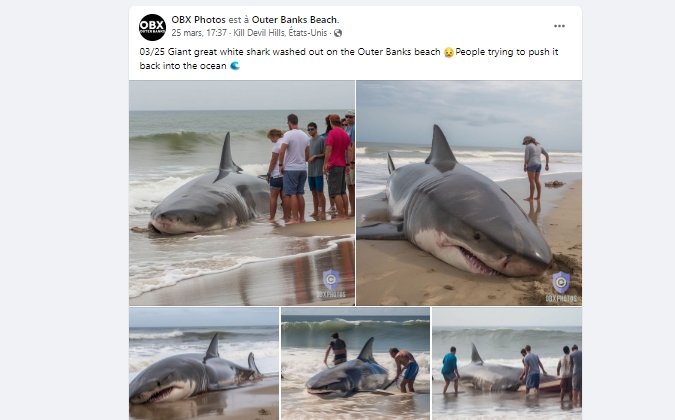Viewport: 675px width, 420px height.
Task: Click the public globe privacy icon
Action: tap(338, 33)
